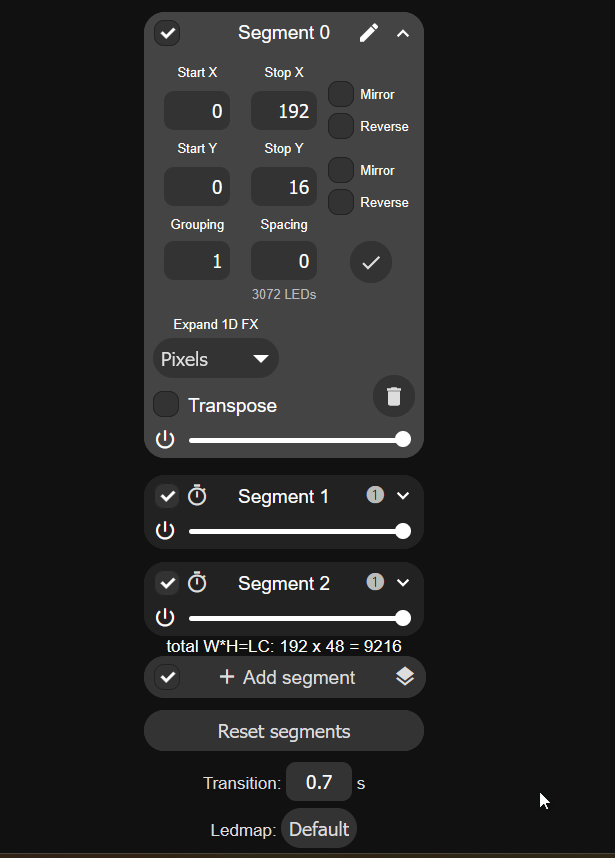The image size is (615, 858).
Task: Click the layers icon beside Add segment
Action: [405, 677]
